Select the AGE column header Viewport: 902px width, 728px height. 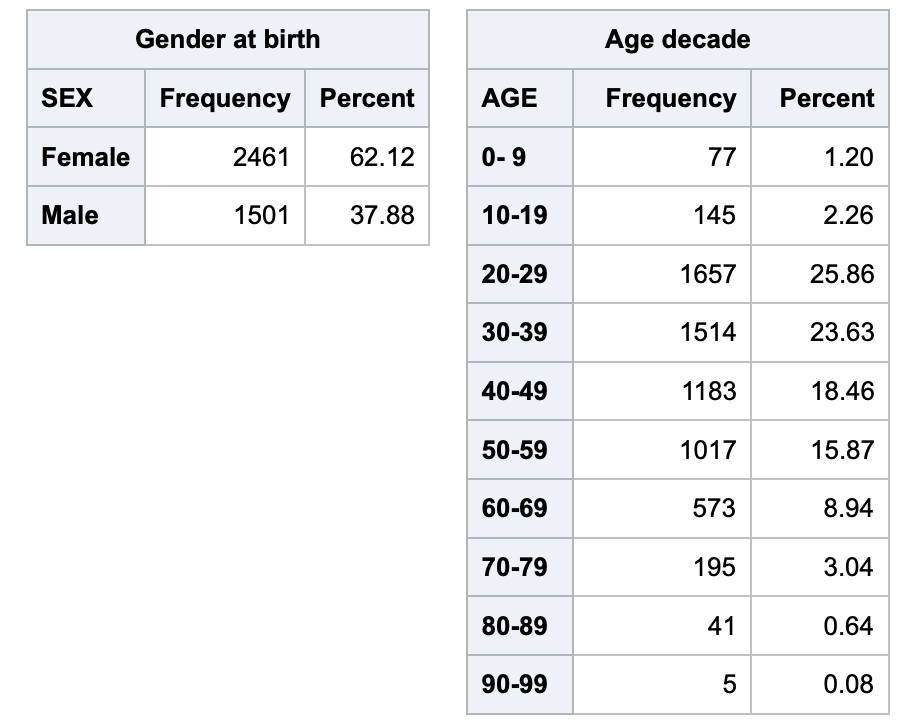click(x=509, y=98)
